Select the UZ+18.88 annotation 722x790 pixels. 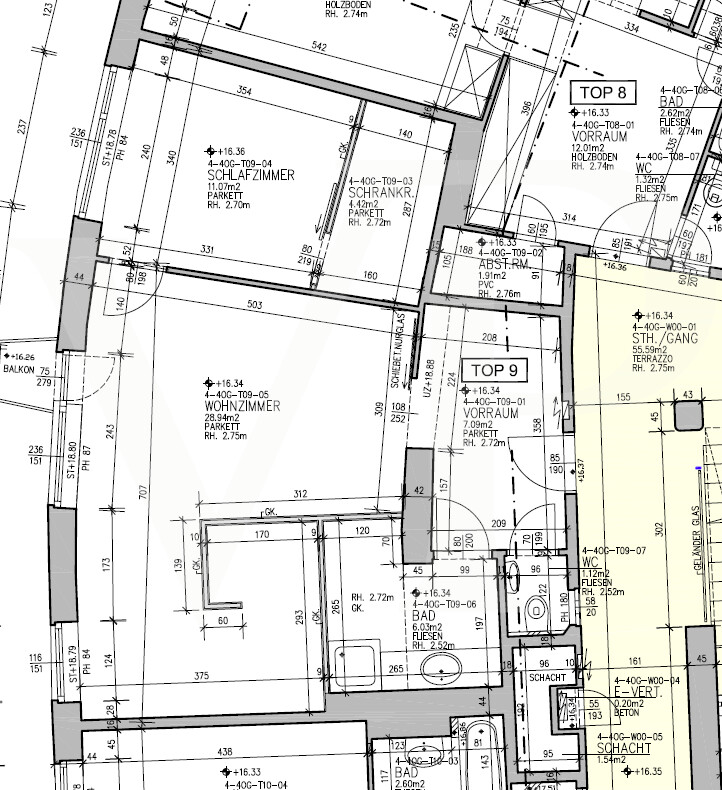coord(429,376)
